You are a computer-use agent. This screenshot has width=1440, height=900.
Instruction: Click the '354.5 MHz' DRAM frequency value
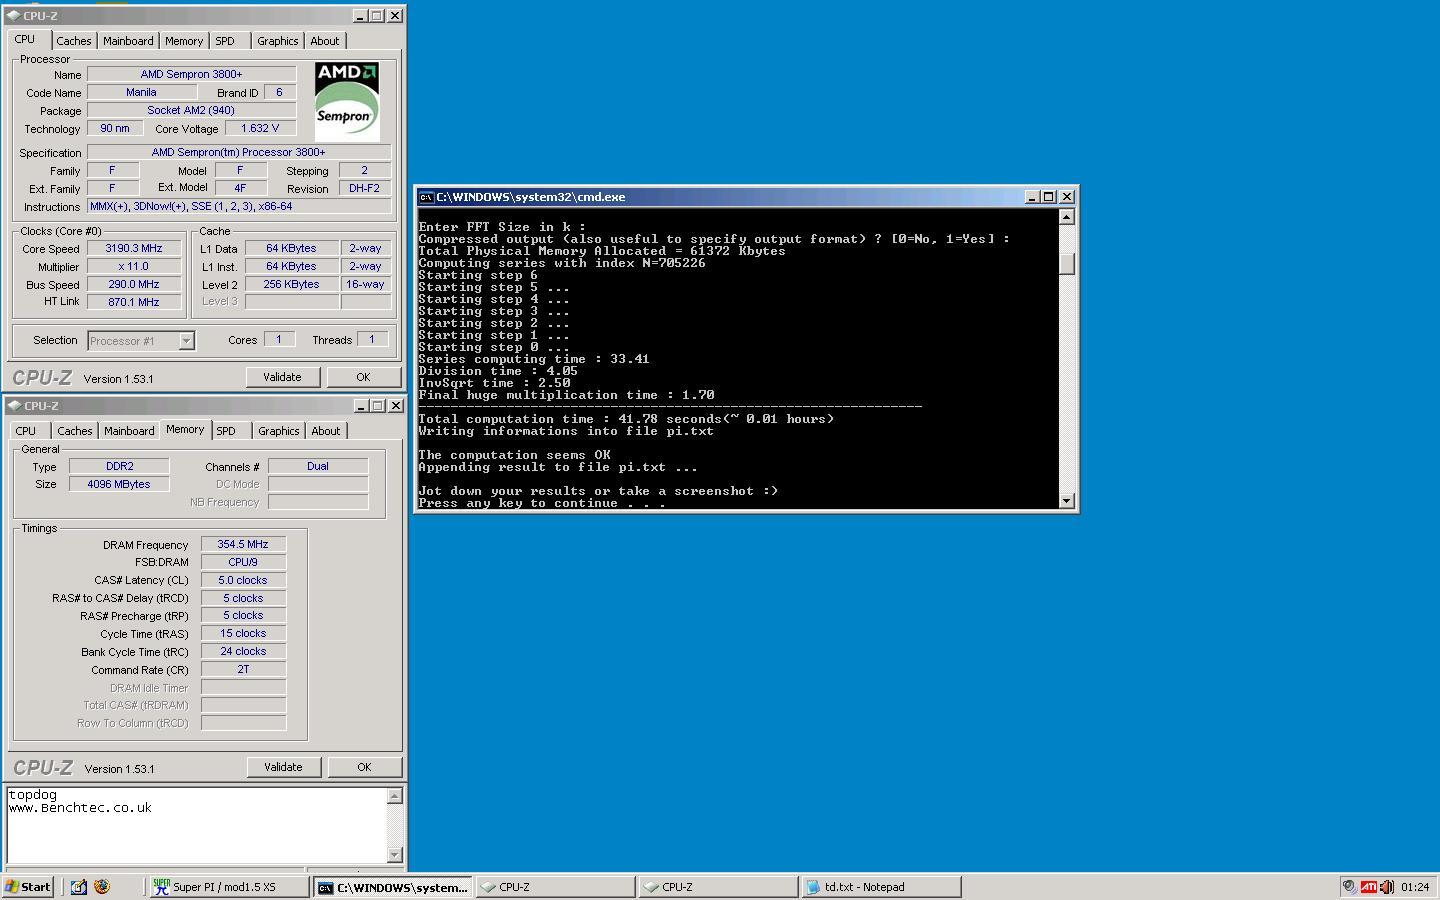[x=243, y=544]
